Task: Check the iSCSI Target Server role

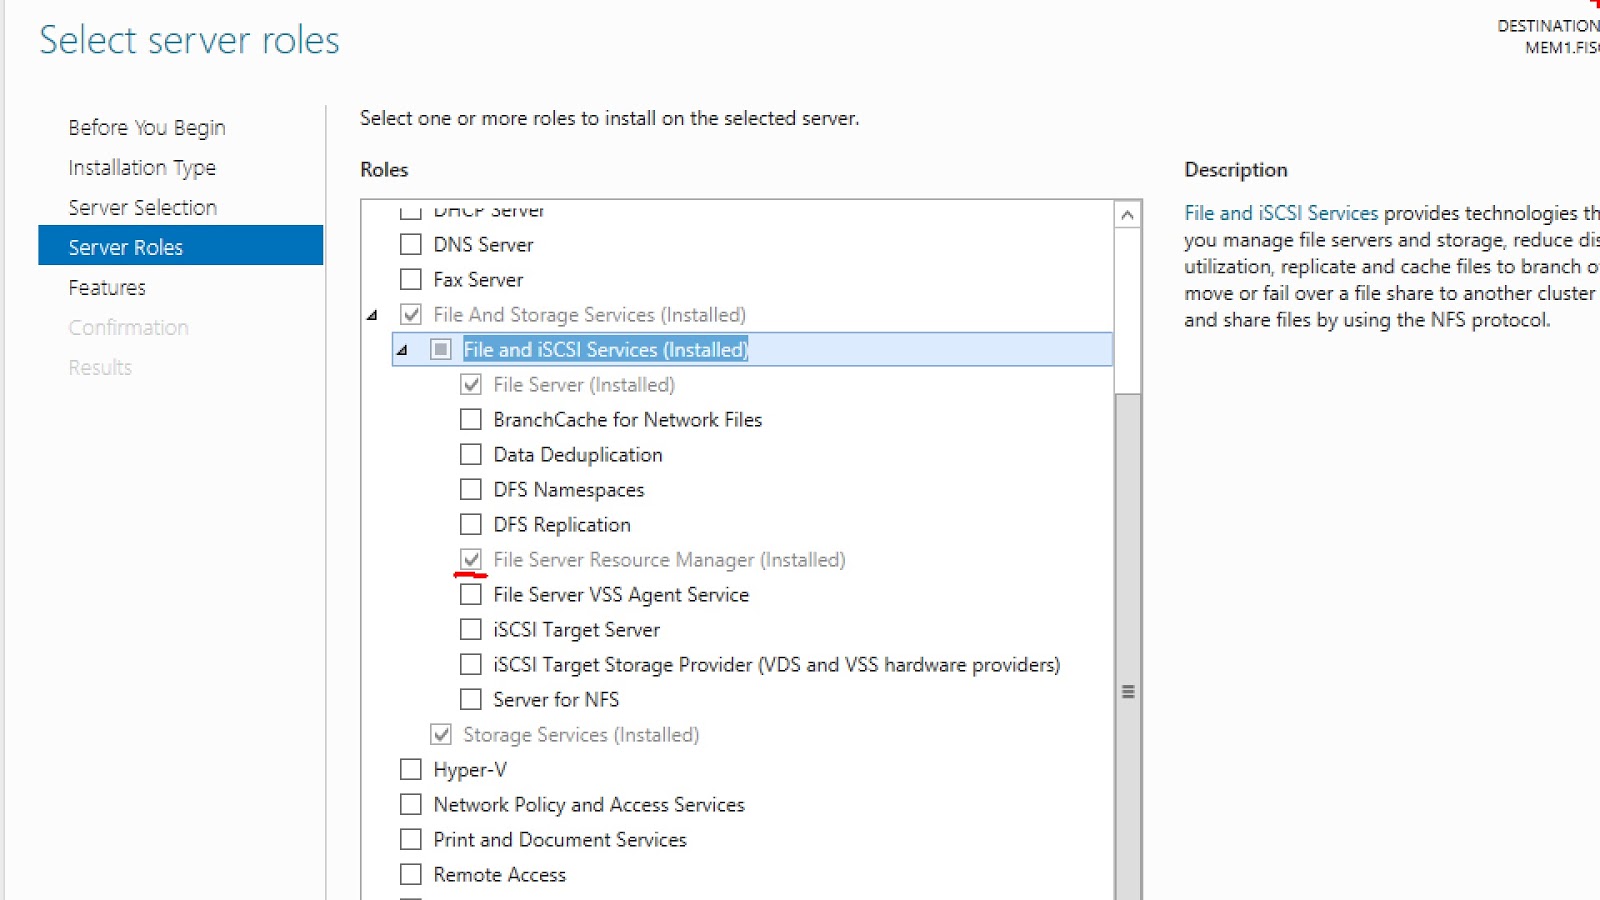Action: [470, 629]
